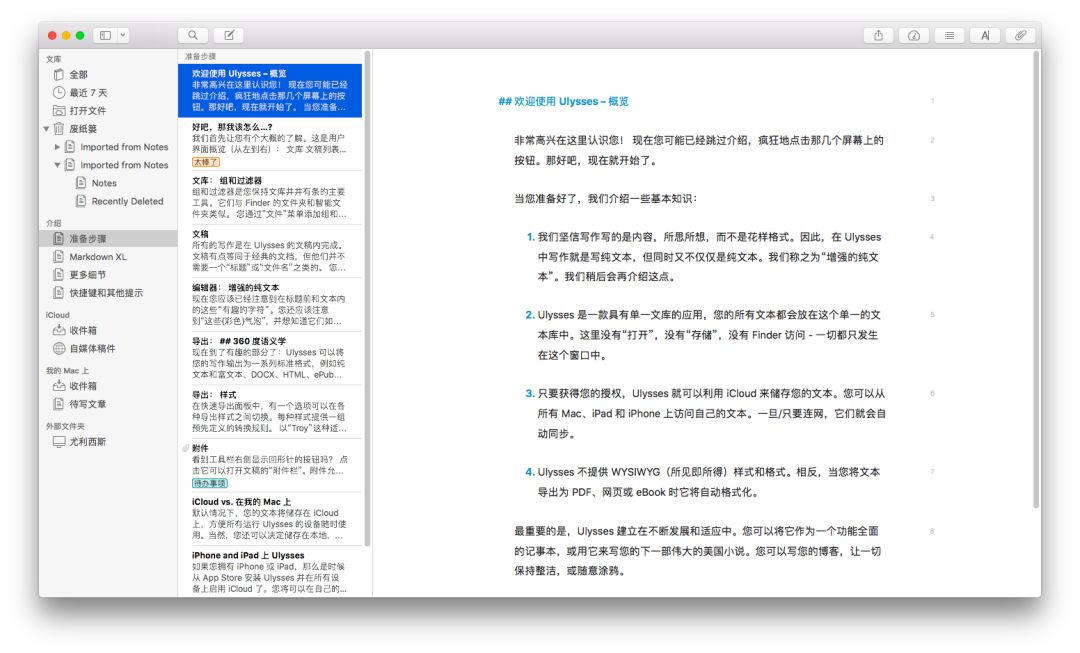The width and height of the screenshot is (1080, 653).
Task: Open the navigation outline icon
Action: (948, 34)
